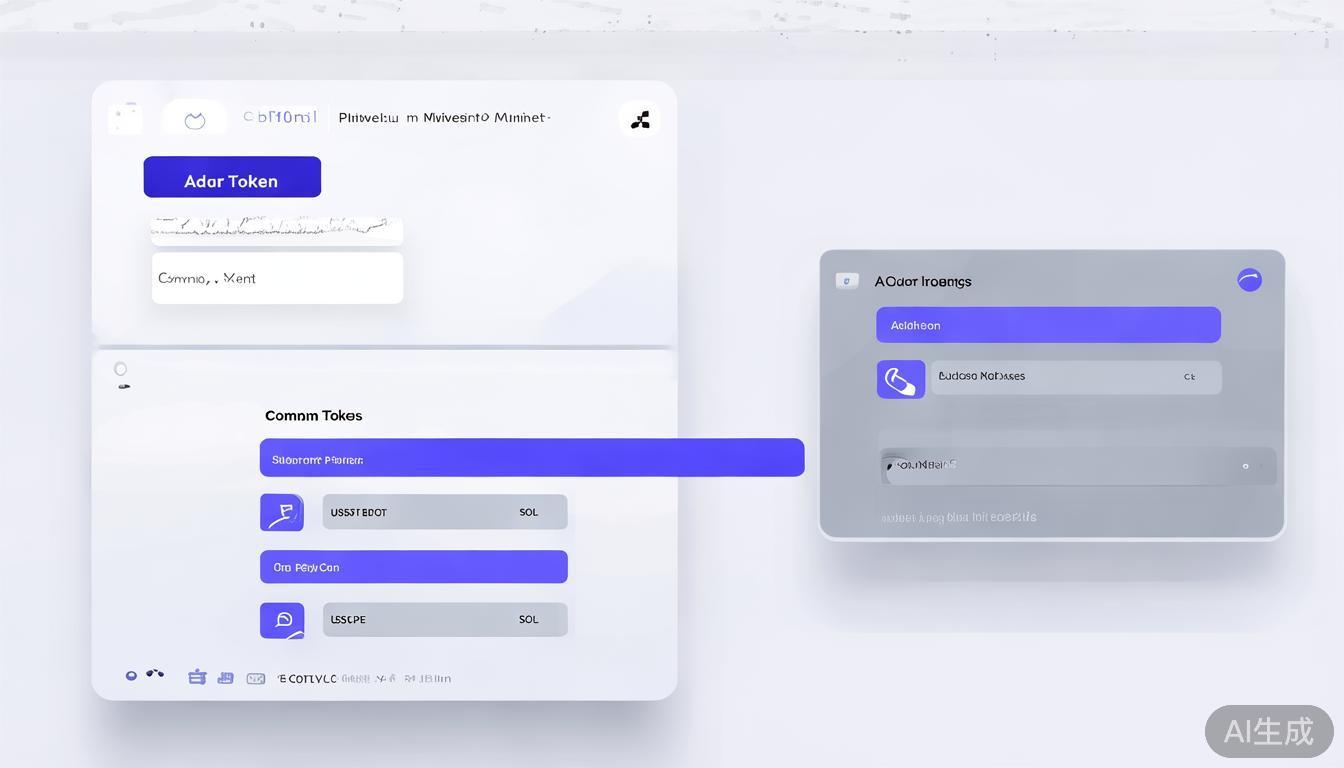Click the cat-shaped logo icon in header
The width and height of the screenshot is (1344, 768).
pos(195,120)
